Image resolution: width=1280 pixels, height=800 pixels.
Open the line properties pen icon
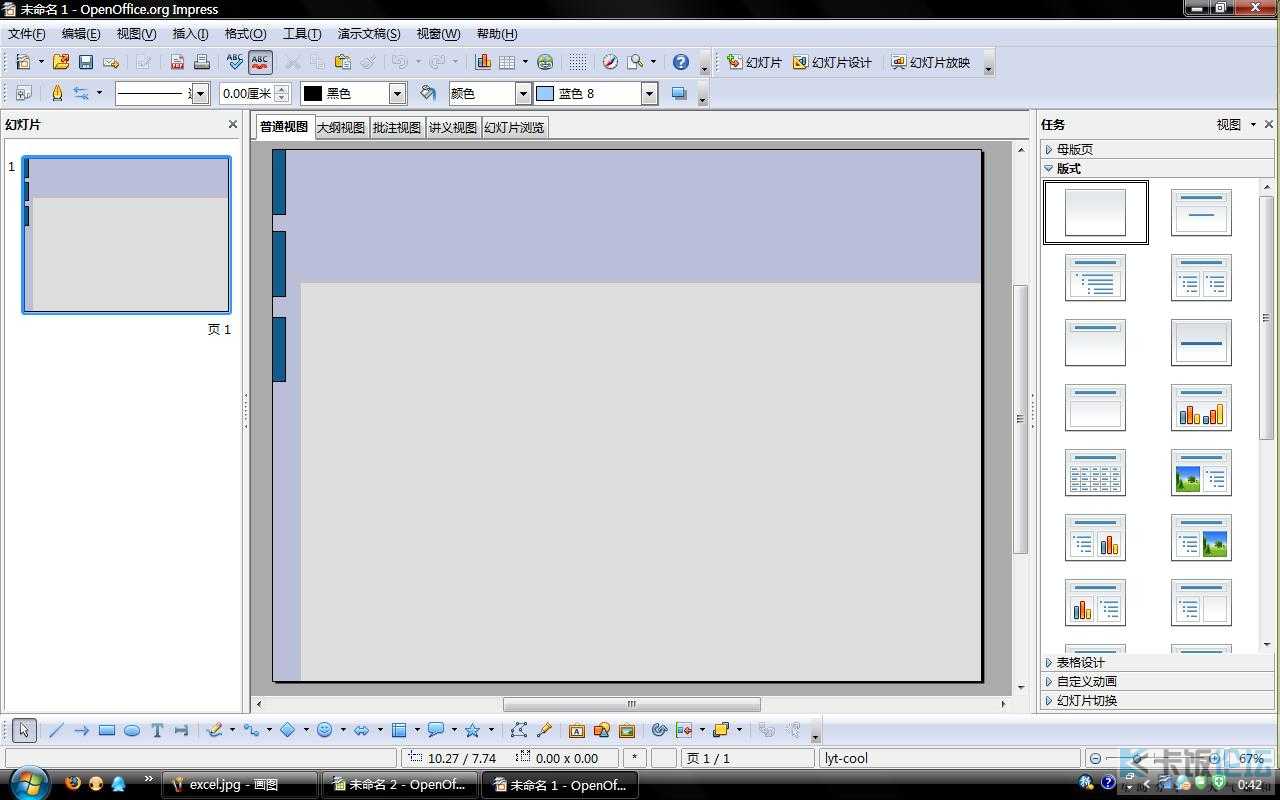[x=57, y=93]
